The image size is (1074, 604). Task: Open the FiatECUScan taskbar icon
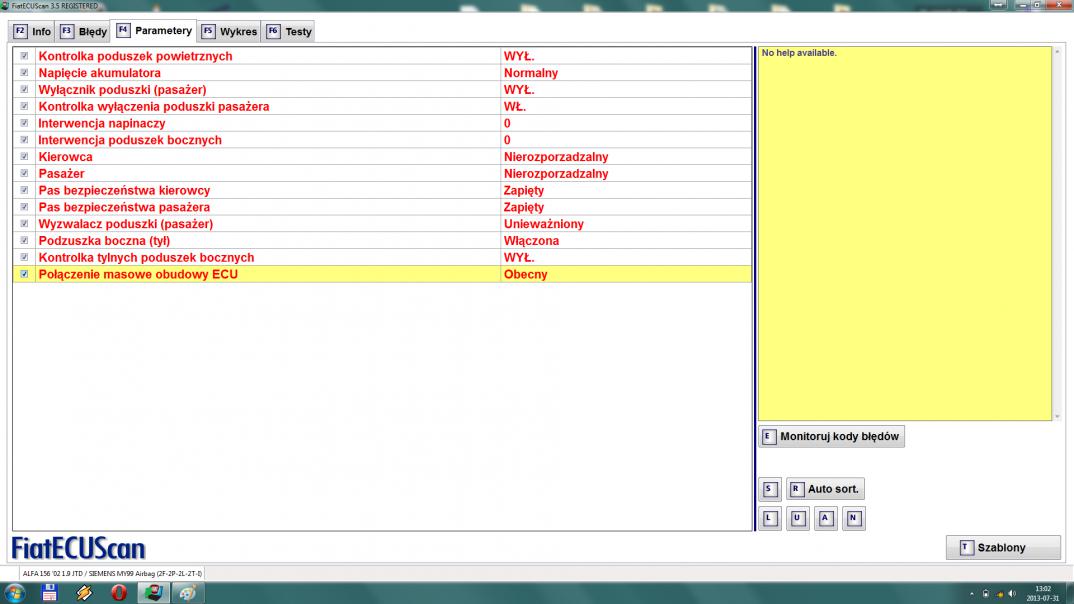[153, 592]
